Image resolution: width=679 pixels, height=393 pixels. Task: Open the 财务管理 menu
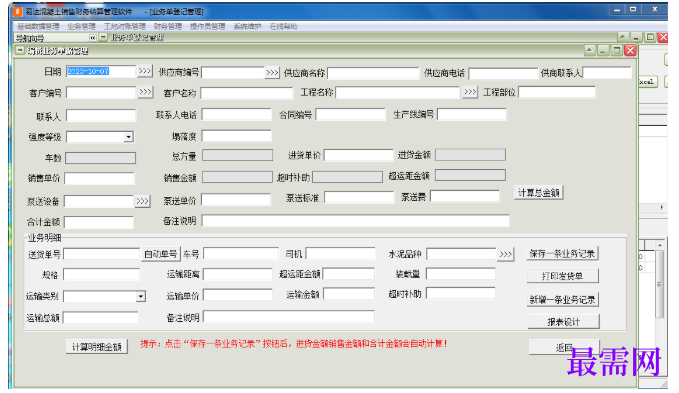pyautogui.click(x=168, y=26)
